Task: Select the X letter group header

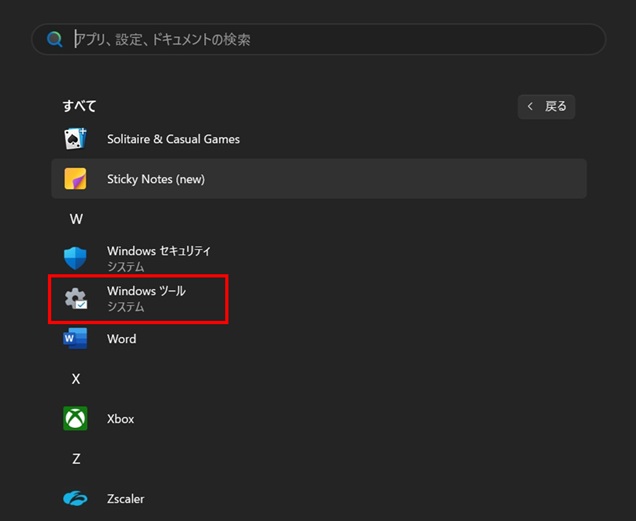Action: 76,379
